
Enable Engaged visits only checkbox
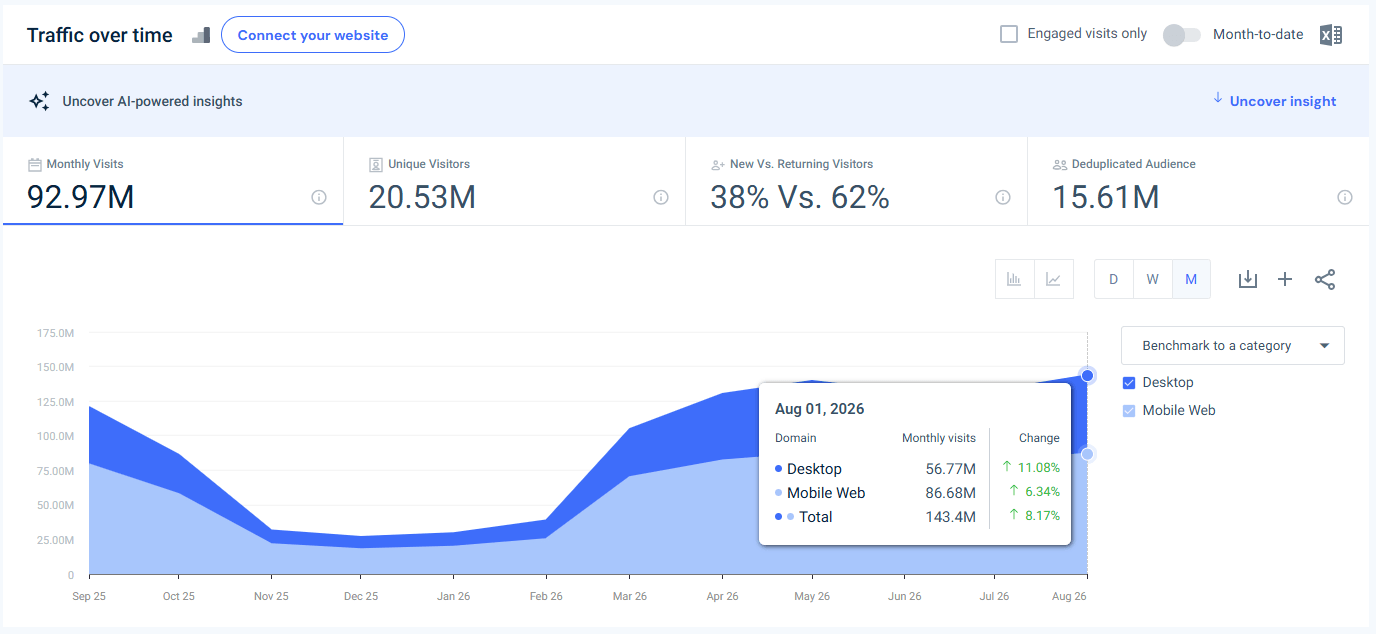coord(1009,34)
